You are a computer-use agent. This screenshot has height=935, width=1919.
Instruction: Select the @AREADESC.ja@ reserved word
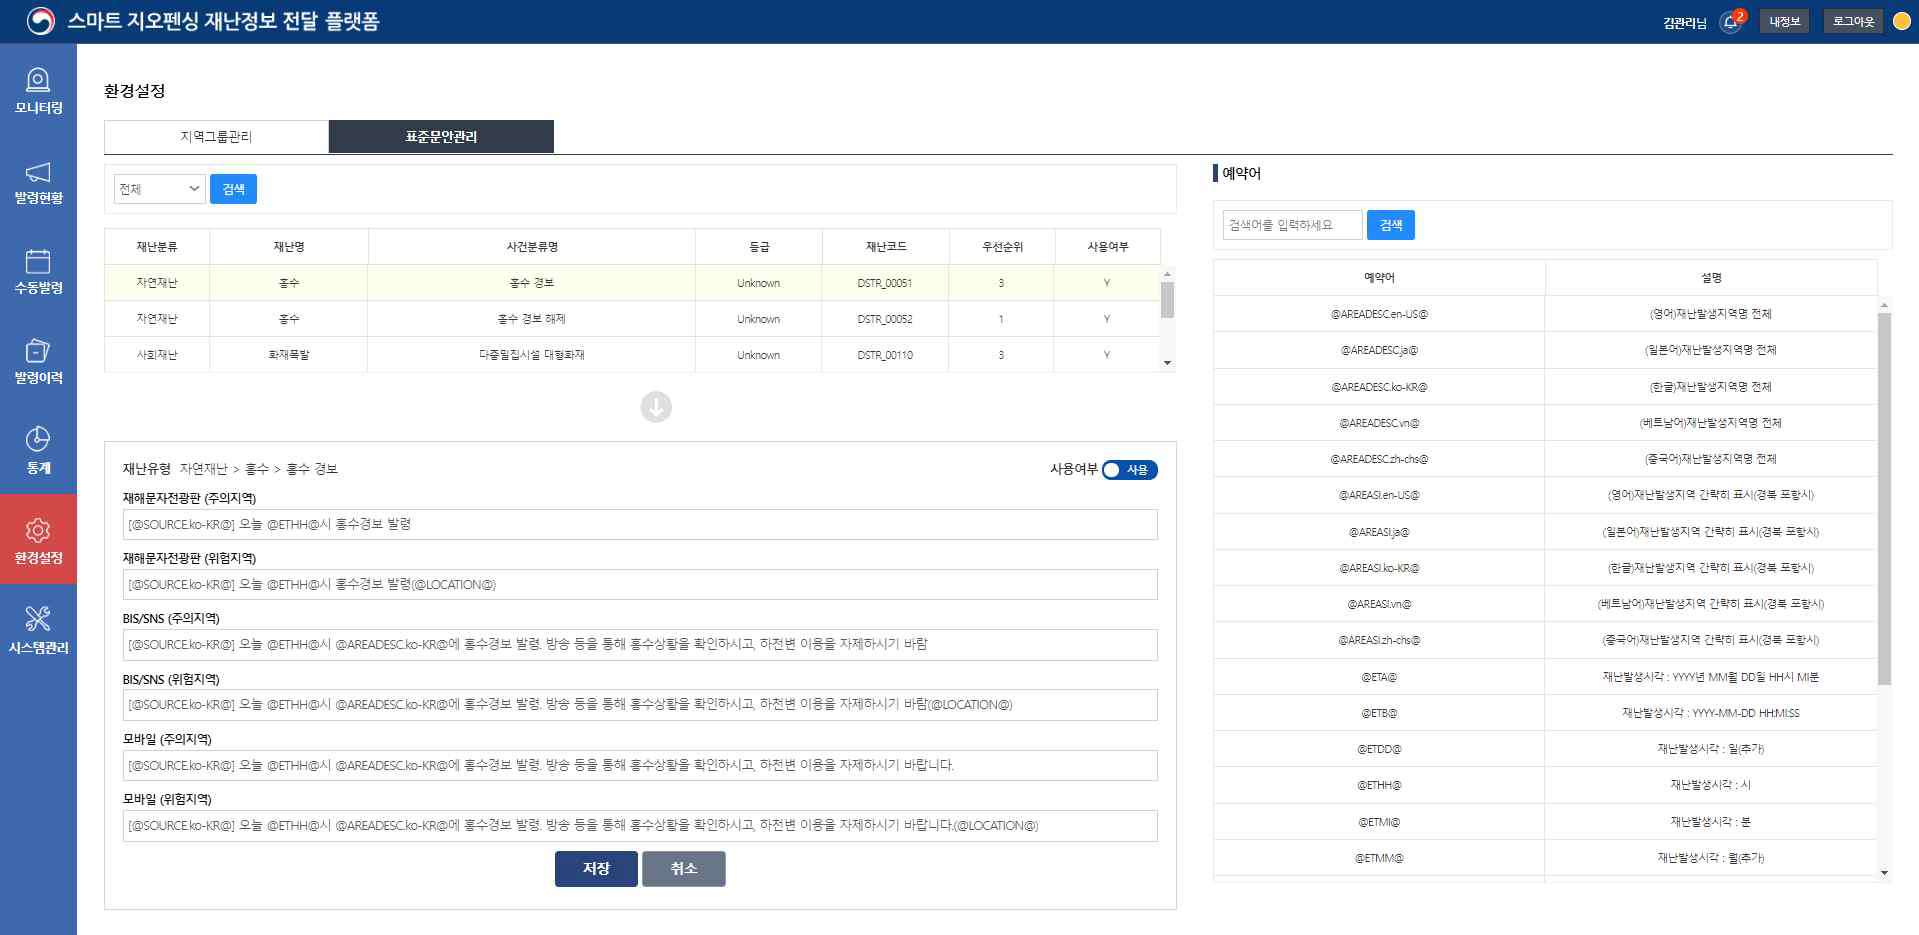pyautogui.click(x=1379, y=350)
